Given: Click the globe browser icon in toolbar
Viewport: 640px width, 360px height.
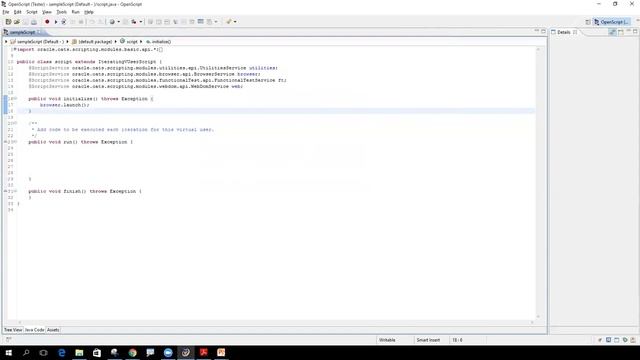Looking at the screenshot, I should pyautogui.click(x=112, y=22).
